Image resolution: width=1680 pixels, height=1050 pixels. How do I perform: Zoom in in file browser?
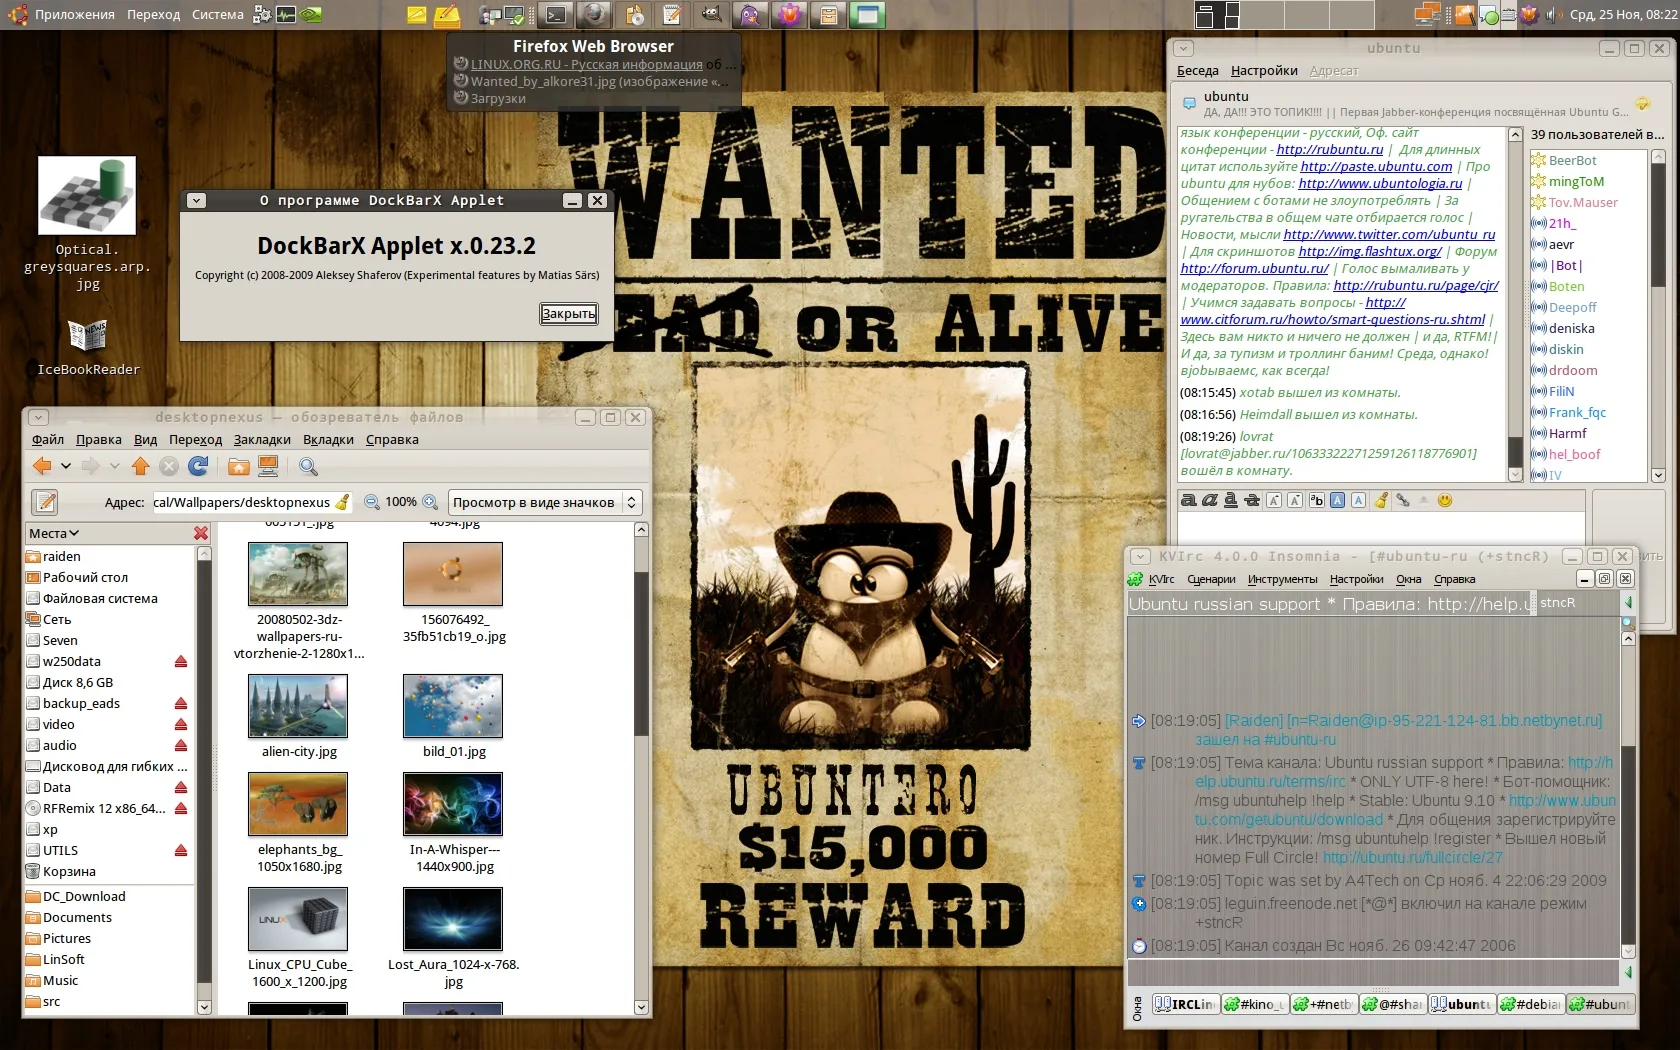tap(430, 502)
